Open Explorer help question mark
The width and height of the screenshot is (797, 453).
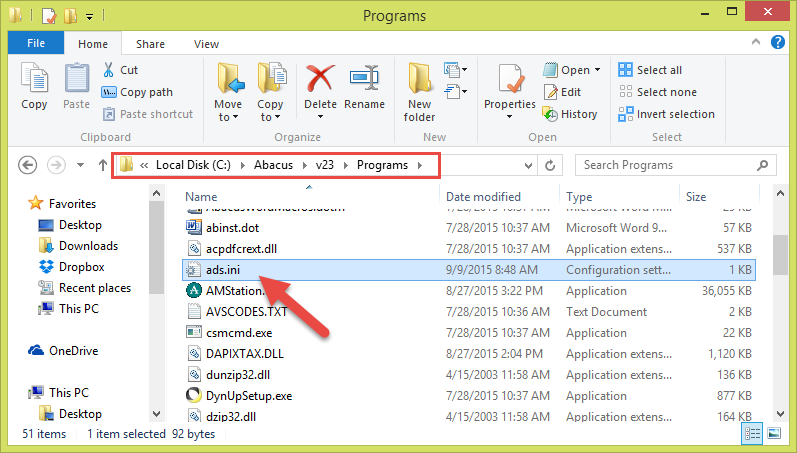tap(778, 42)
